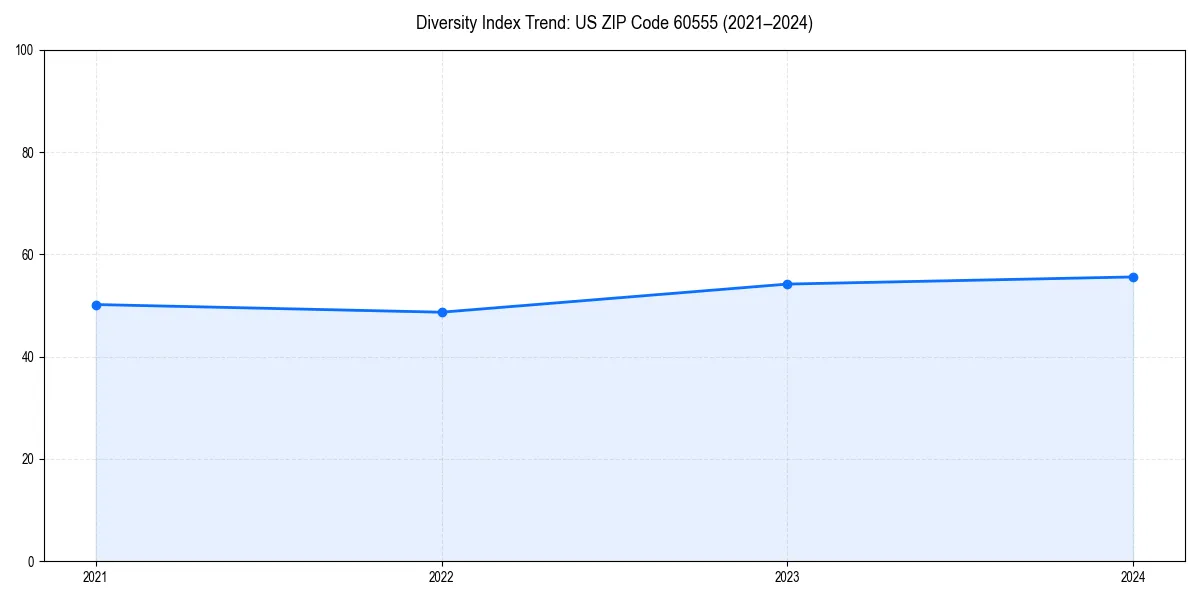Screen dimensions: 1200x600
Task: Click the empty plot area above the line
Action: (600, 150)
